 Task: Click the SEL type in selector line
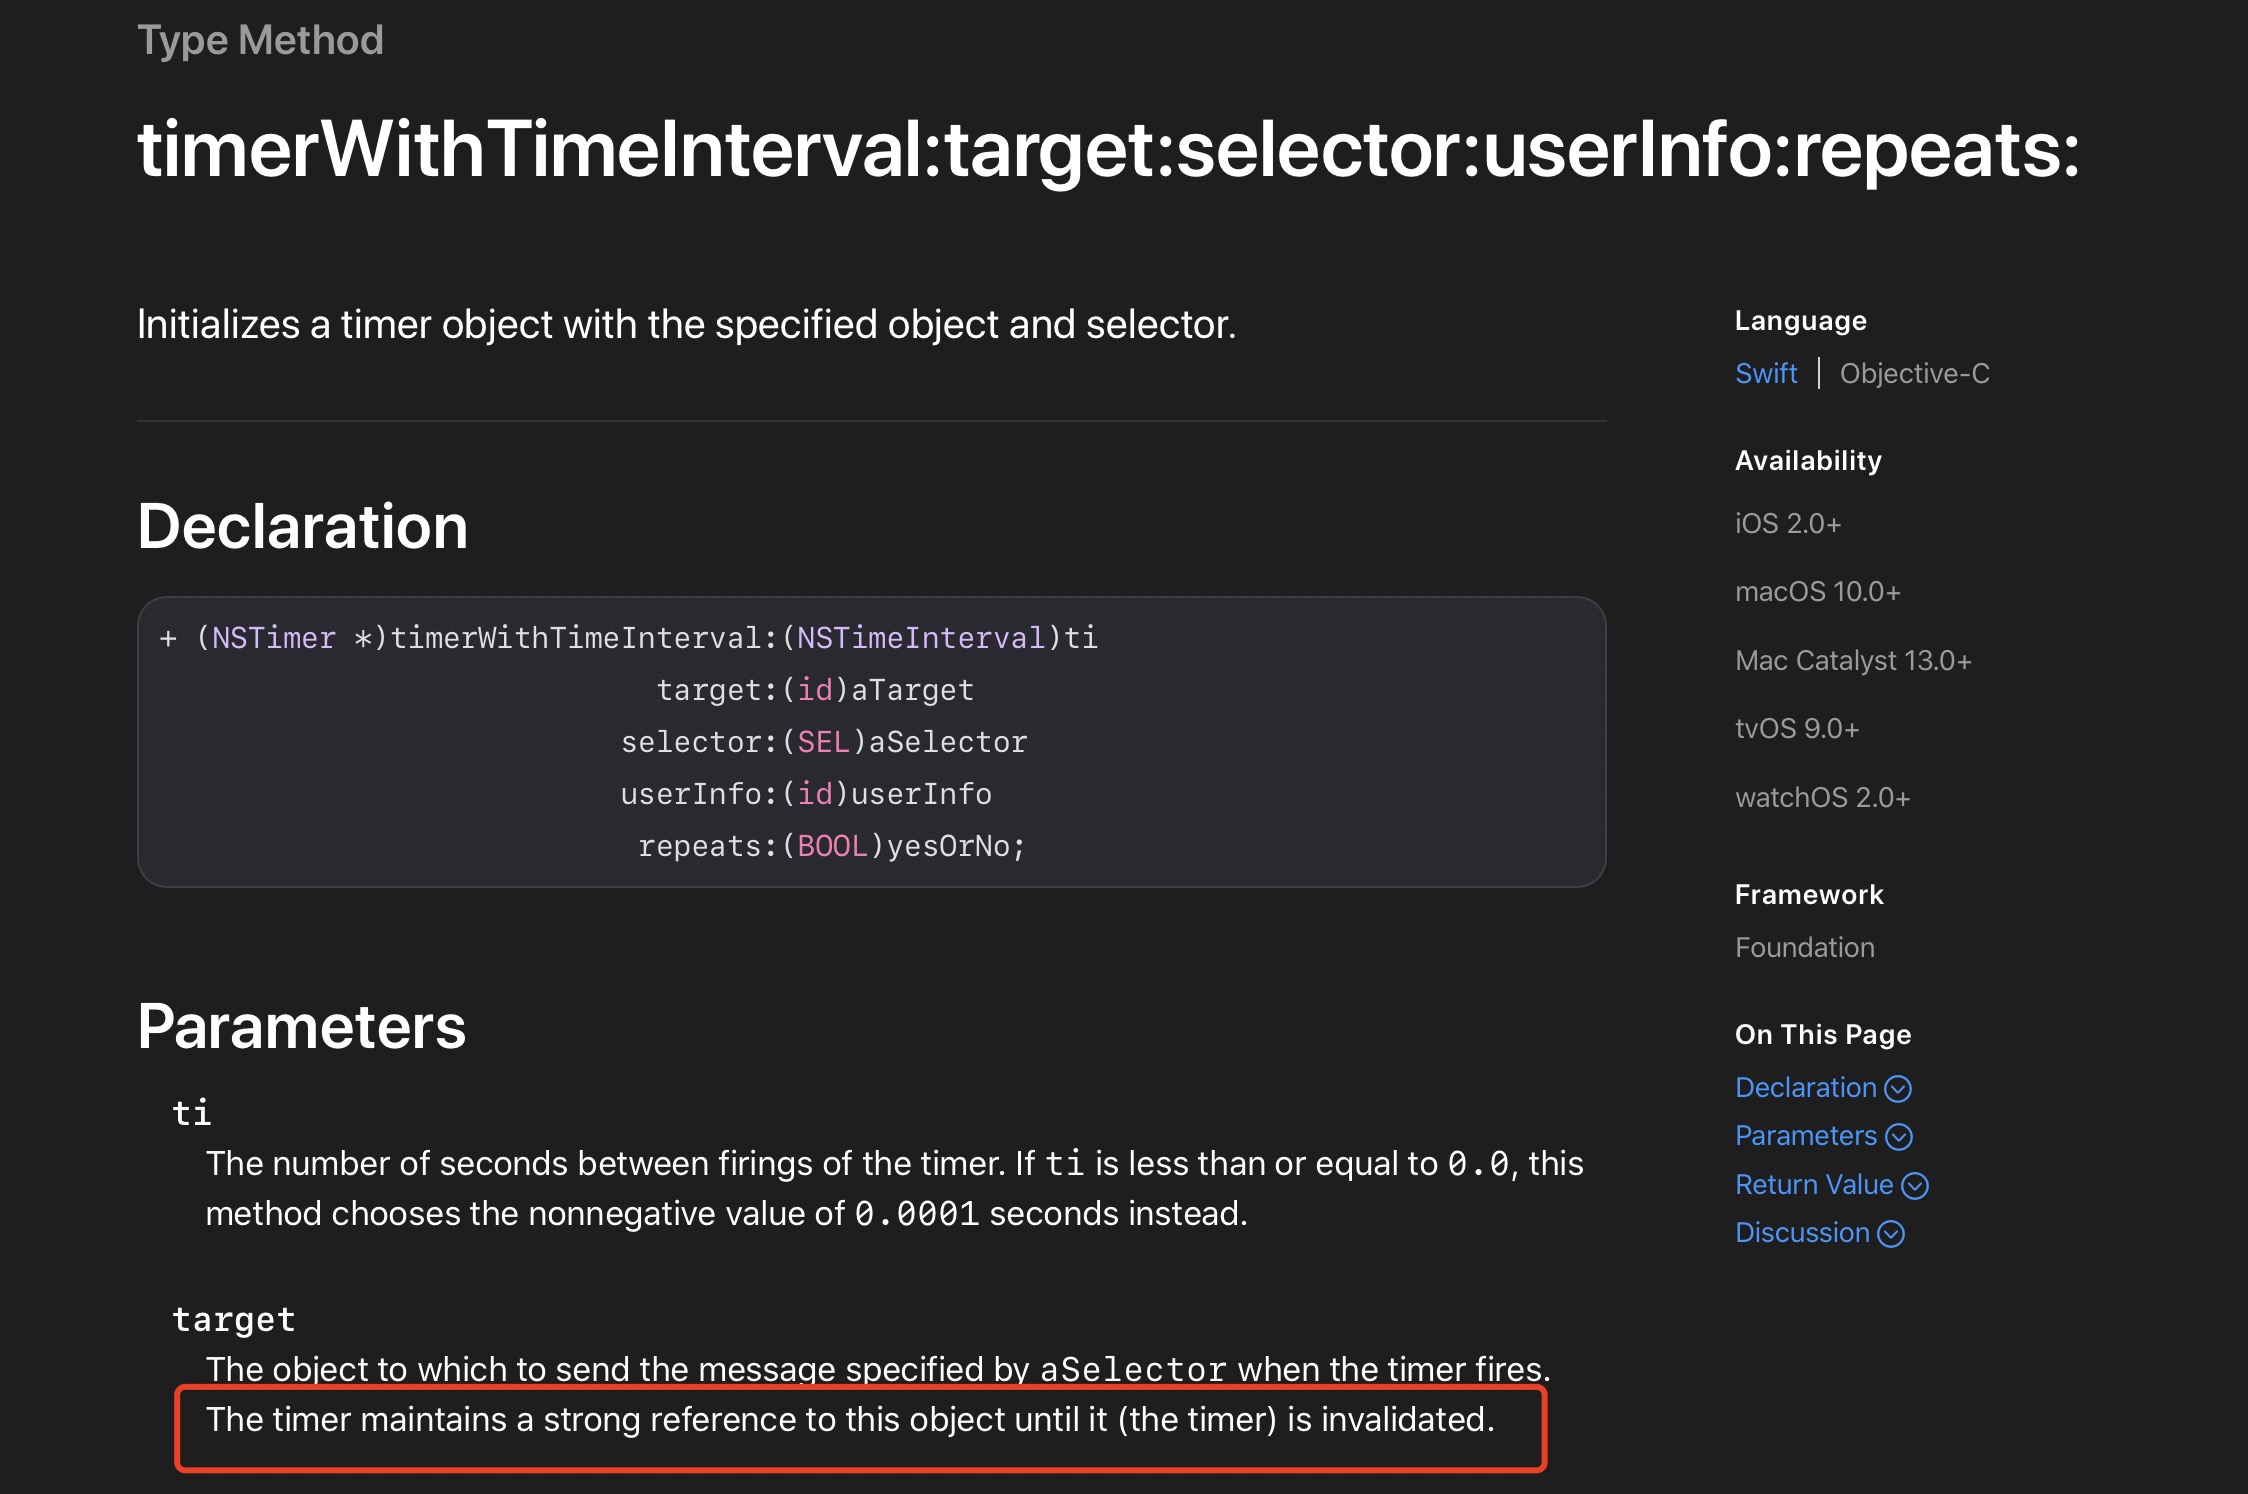click(x=823, y=742)
